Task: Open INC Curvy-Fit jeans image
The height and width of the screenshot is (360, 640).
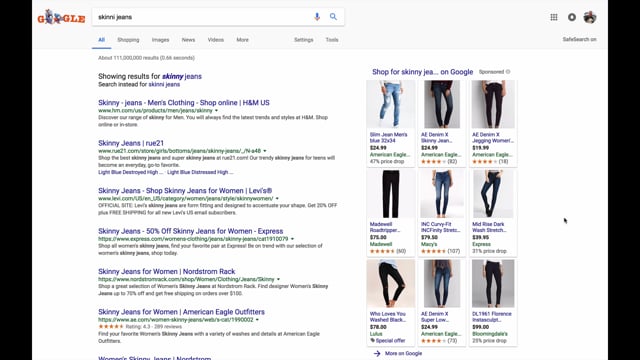Action: (442, 194)
